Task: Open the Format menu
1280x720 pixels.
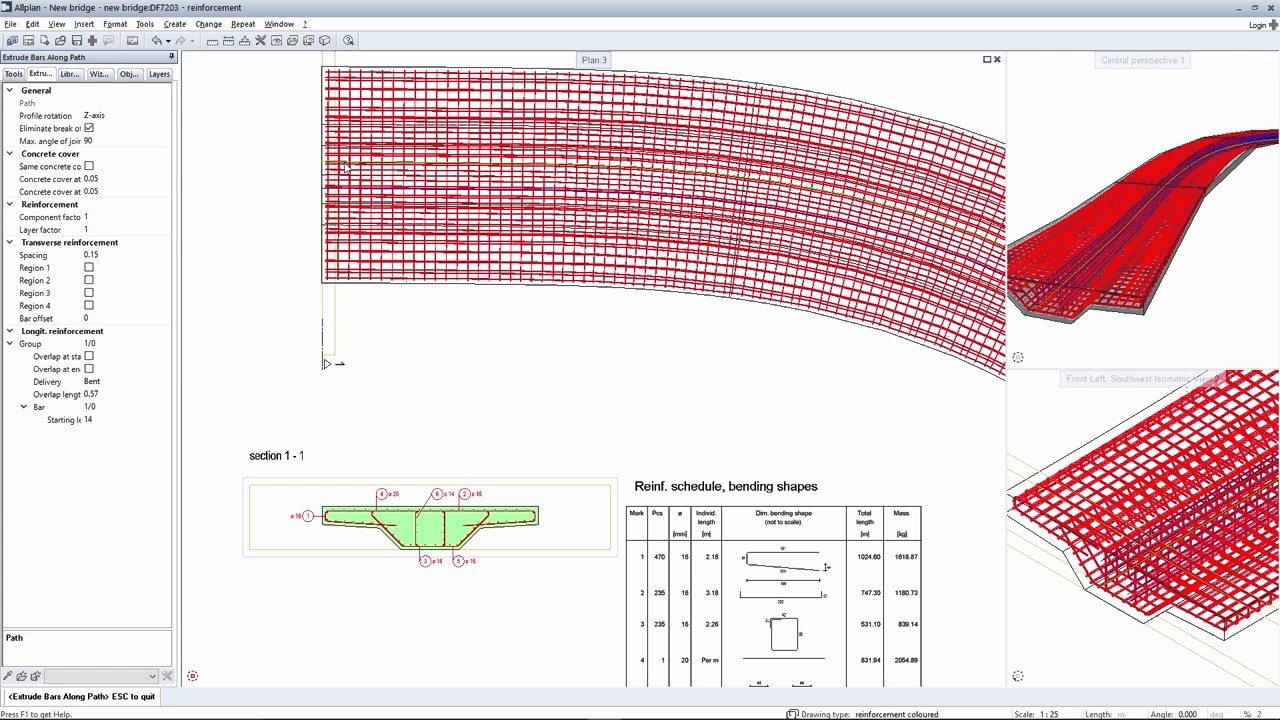Action: 115,24
